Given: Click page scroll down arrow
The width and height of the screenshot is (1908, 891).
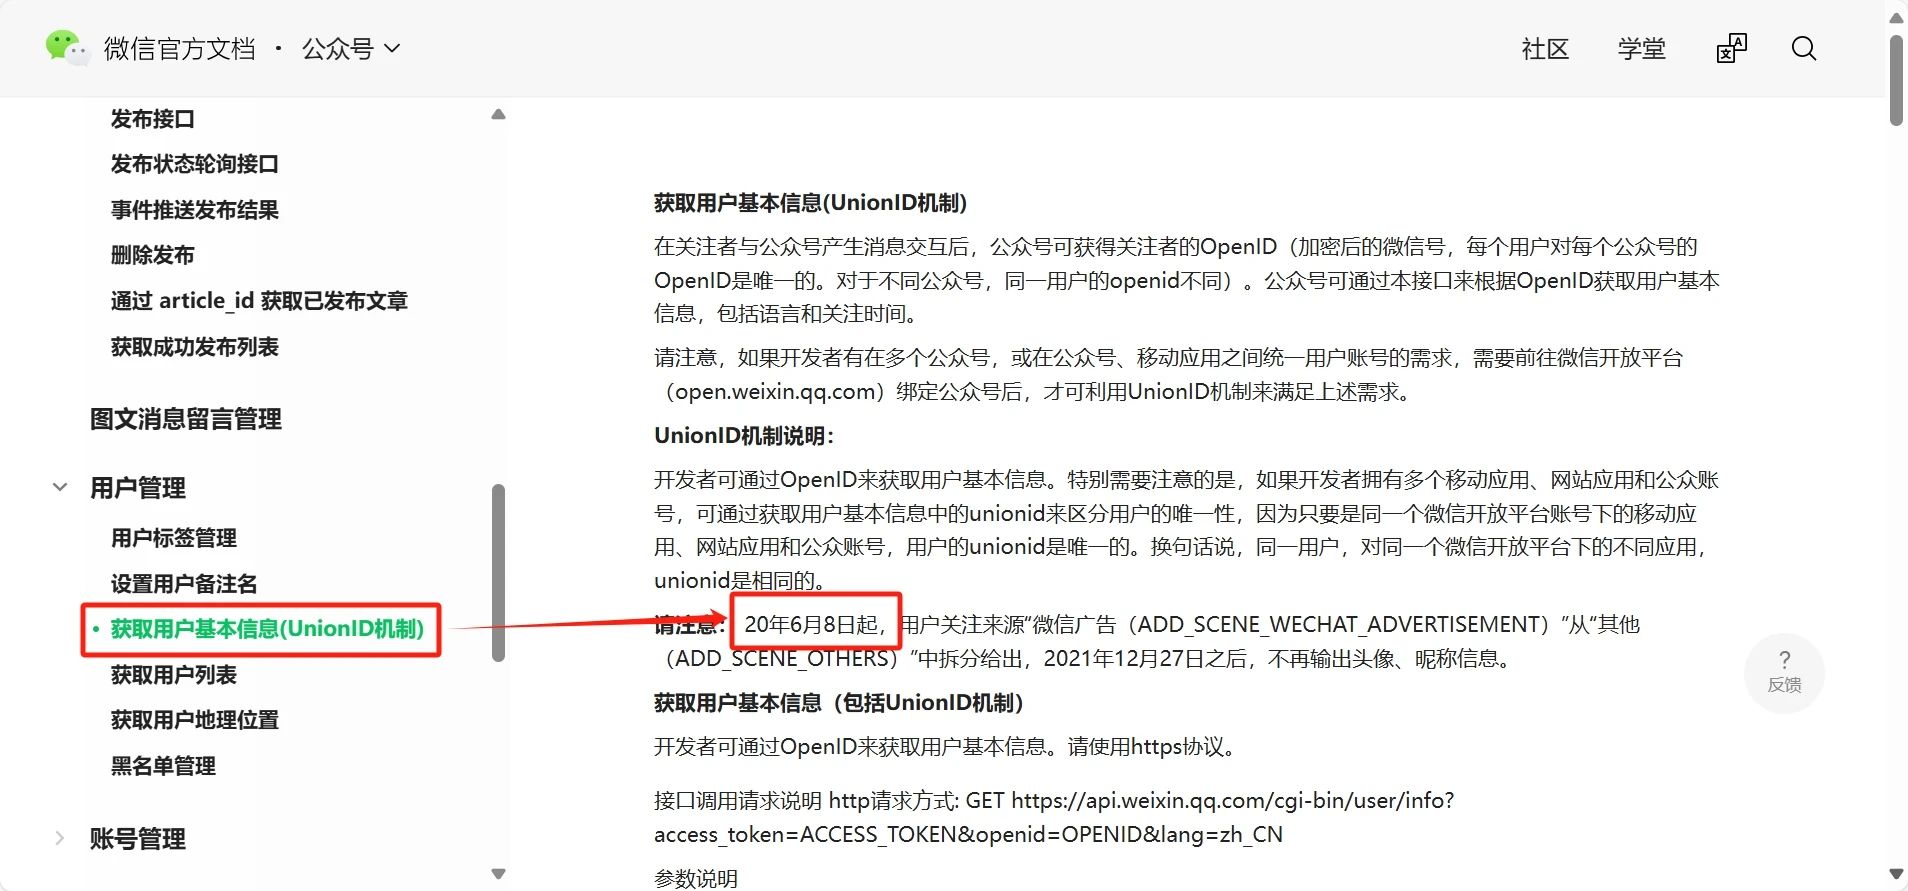Looking at the screenshot, I should pyautogui.click(x=1896, y=874).
